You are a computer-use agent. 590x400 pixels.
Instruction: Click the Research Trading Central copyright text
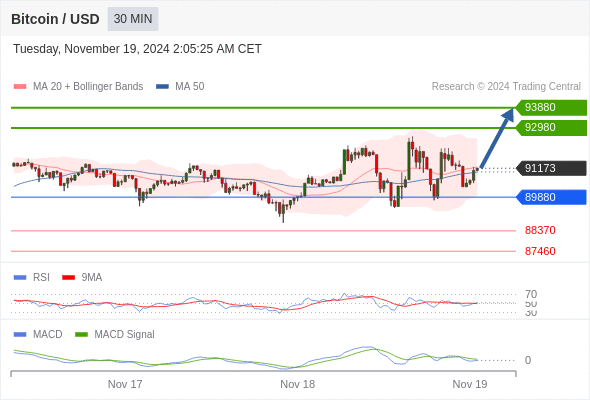506,87
